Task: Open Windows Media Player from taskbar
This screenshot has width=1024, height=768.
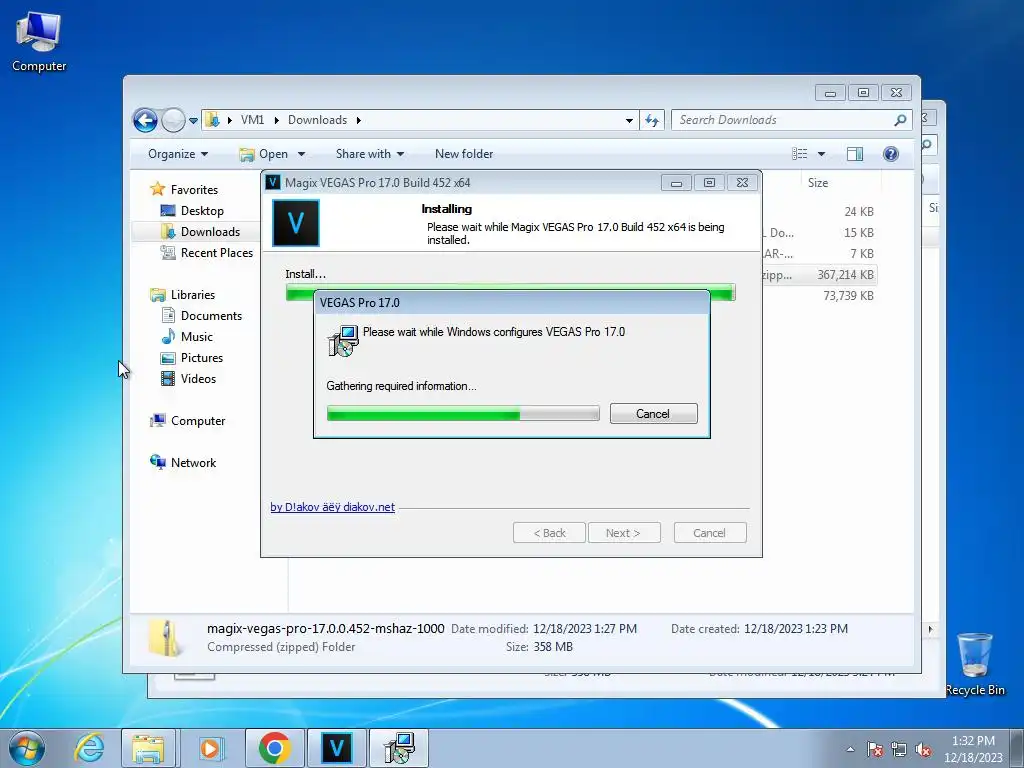Action: (x=211, y=748)
